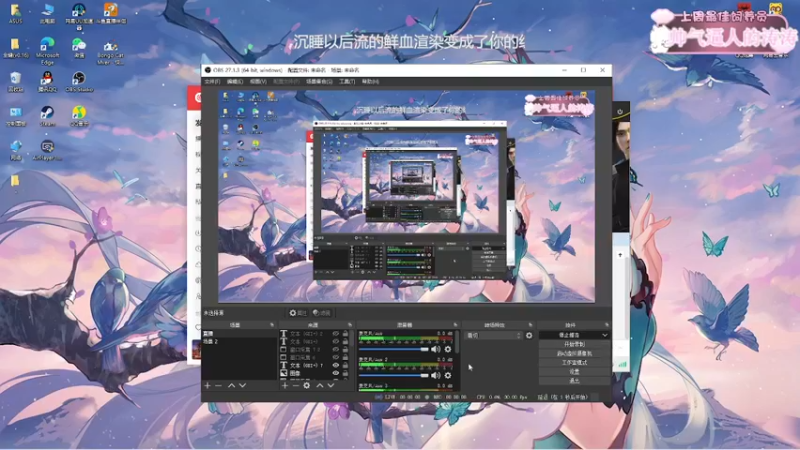Open the OBS Studio desktop shortcut

coord(79,81)
